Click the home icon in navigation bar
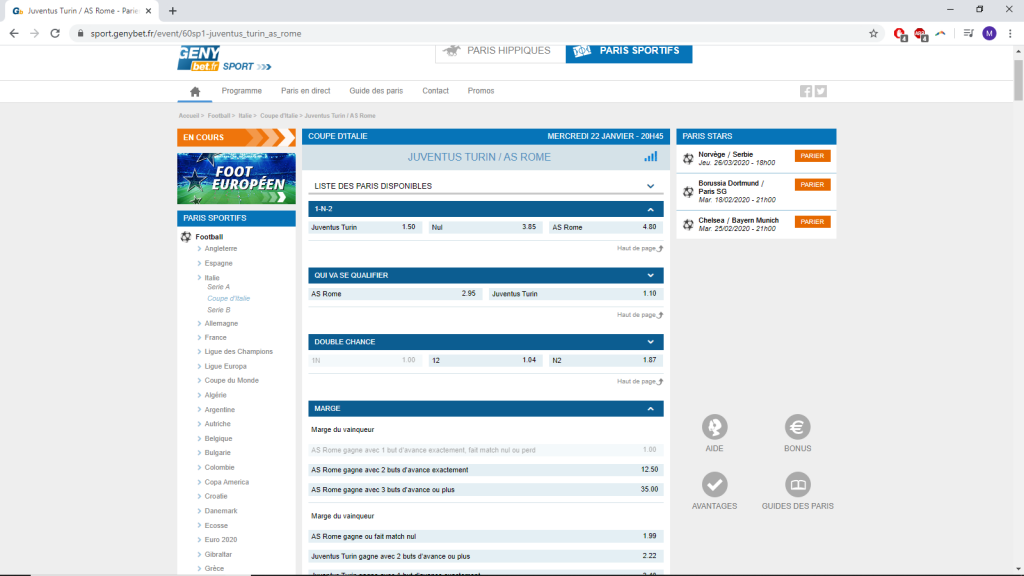 195,91
